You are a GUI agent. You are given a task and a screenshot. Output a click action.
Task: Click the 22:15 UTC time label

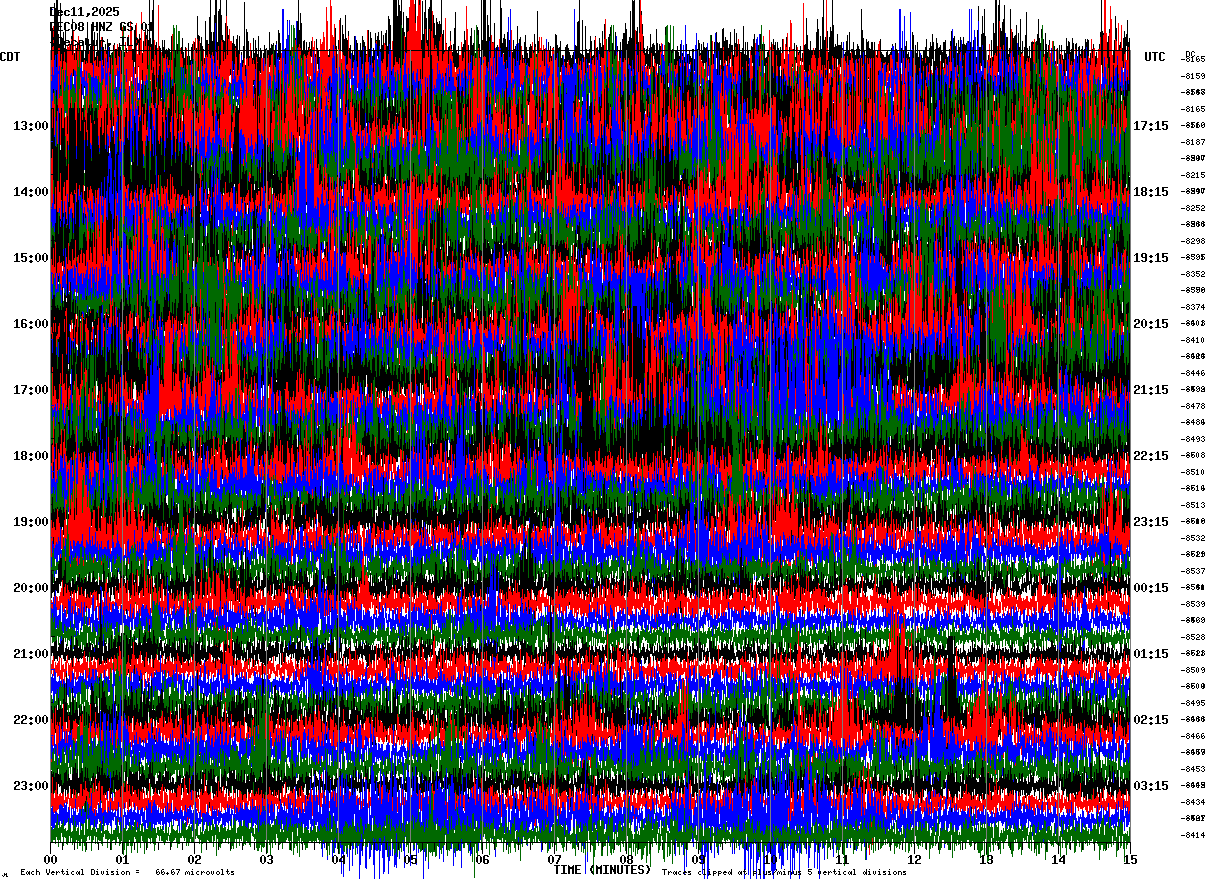point(1151,456)
